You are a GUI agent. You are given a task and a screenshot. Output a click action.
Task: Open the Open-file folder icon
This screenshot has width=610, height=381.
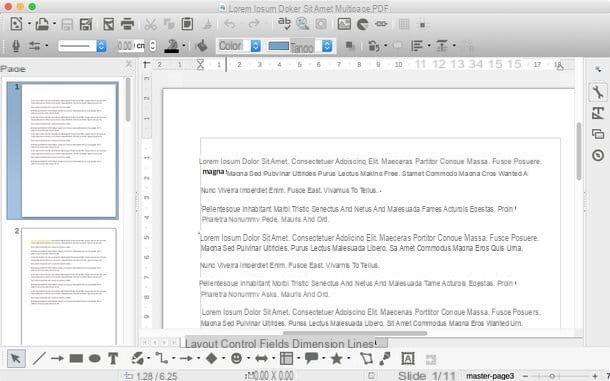(42, 24)
